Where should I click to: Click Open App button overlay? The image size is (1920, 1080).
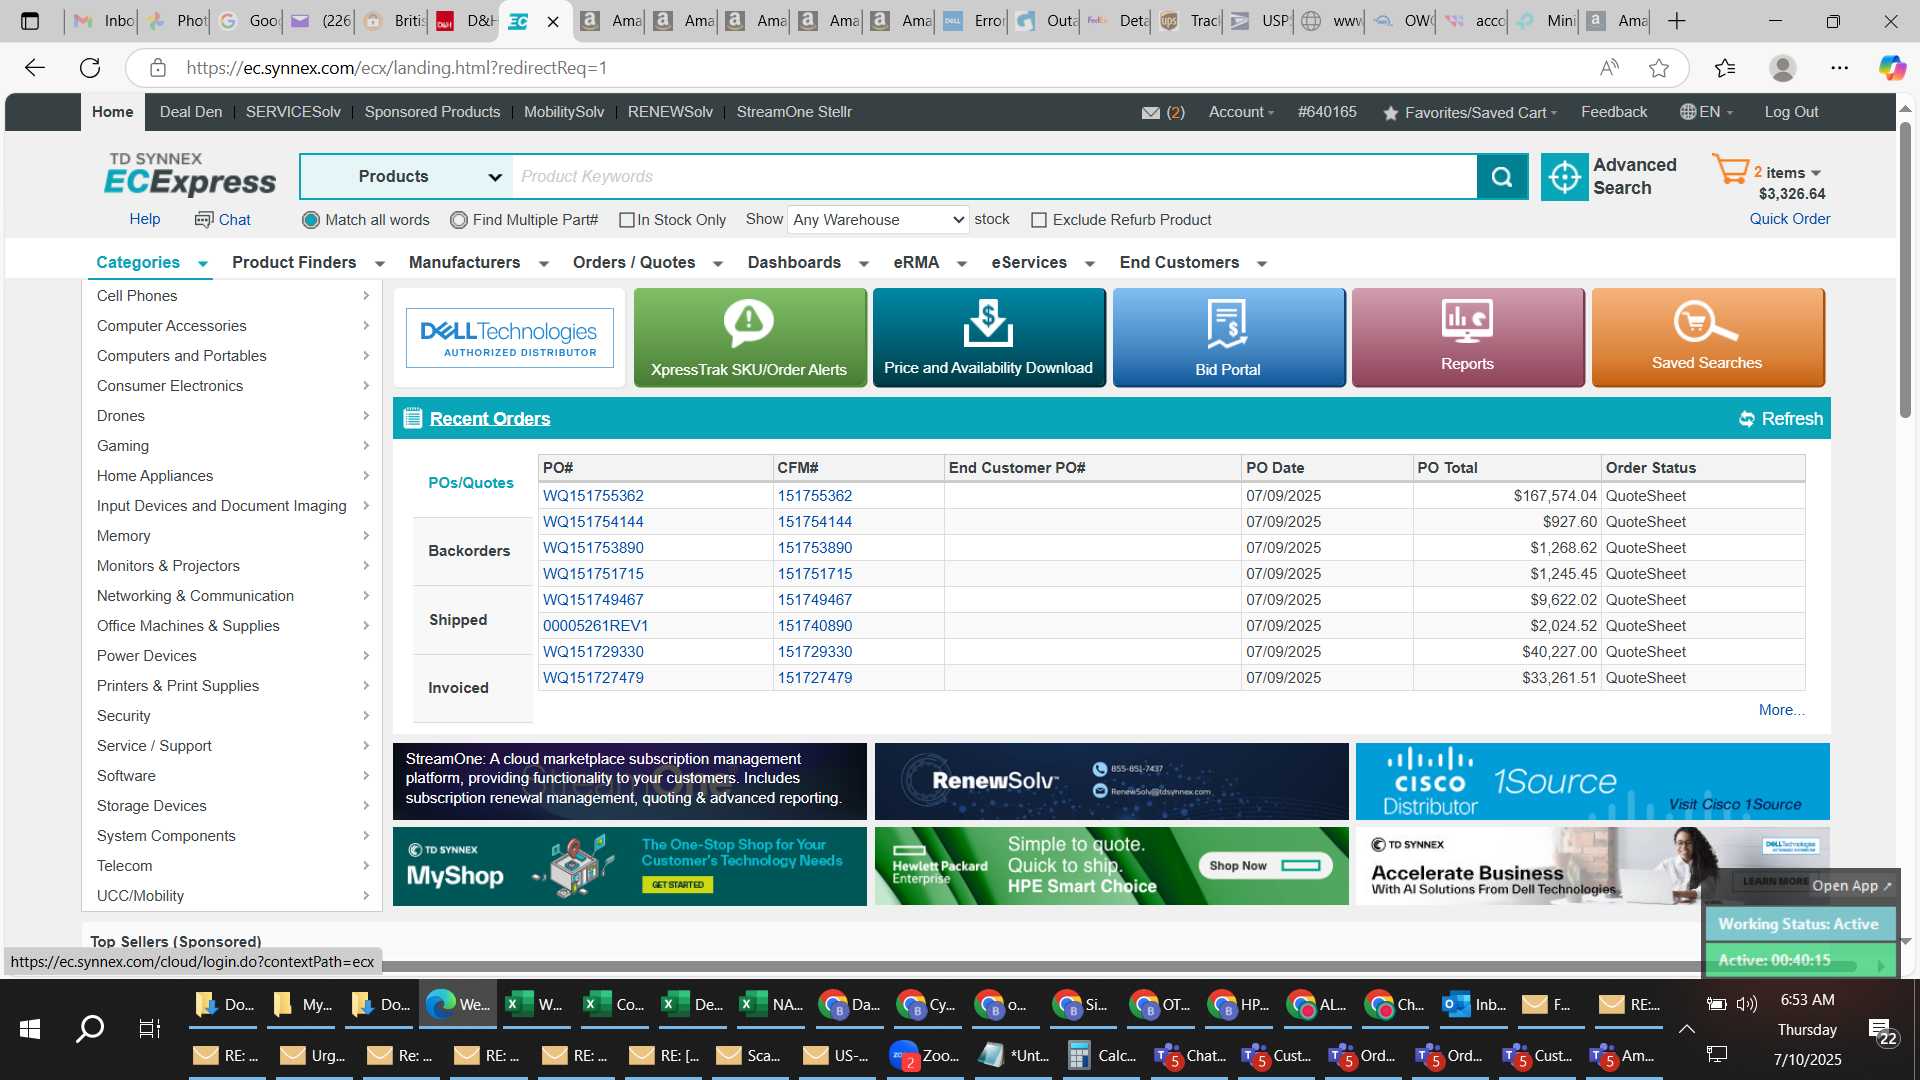(x=1851, y=886)
